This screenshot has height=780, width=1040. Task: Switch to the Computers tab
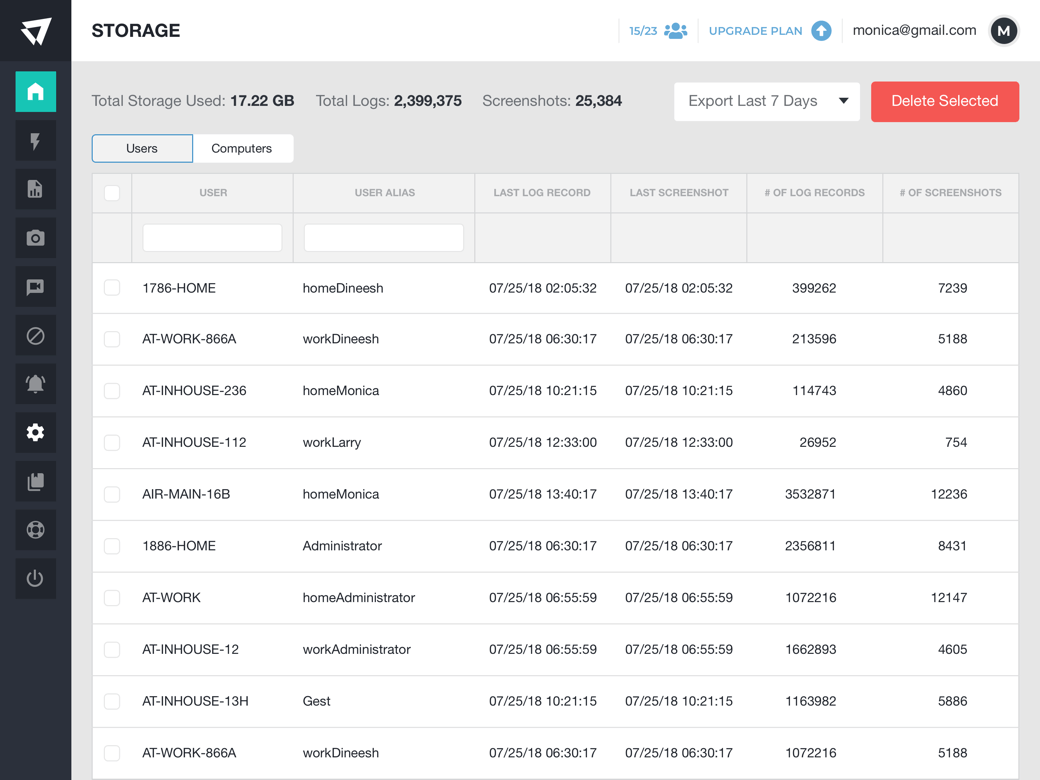coord(241,149)
